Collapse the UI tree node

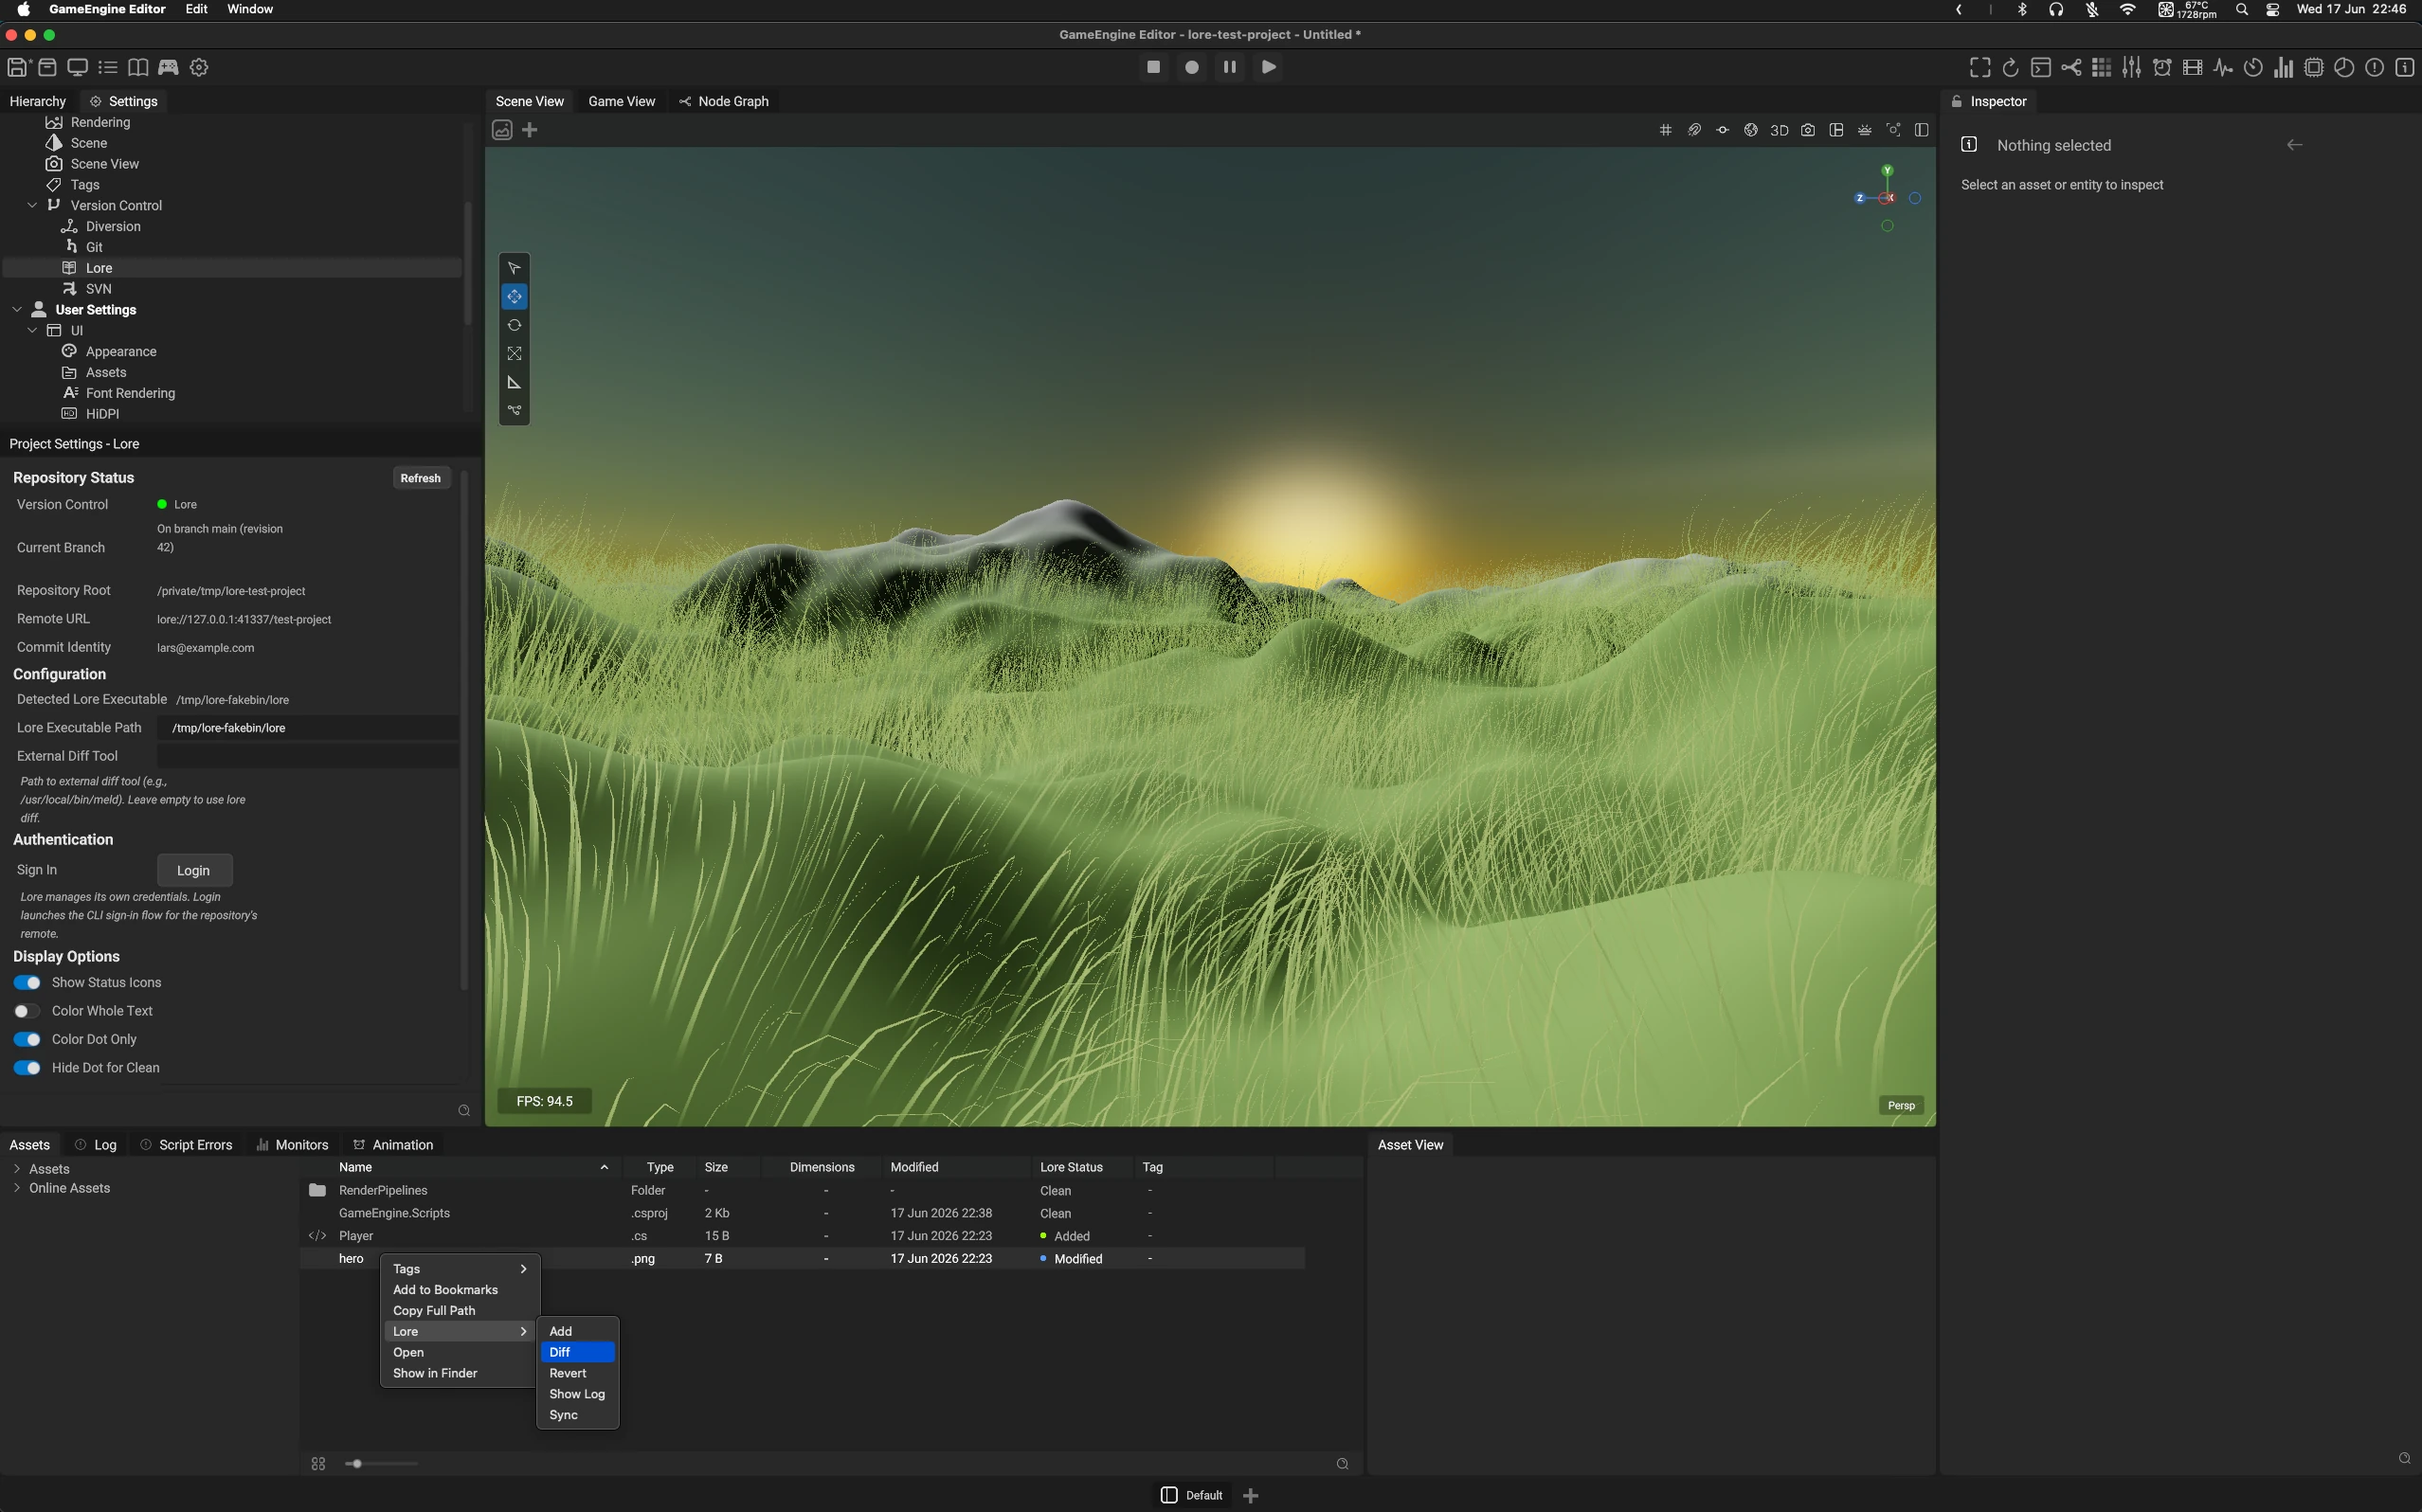pos(32,331)
